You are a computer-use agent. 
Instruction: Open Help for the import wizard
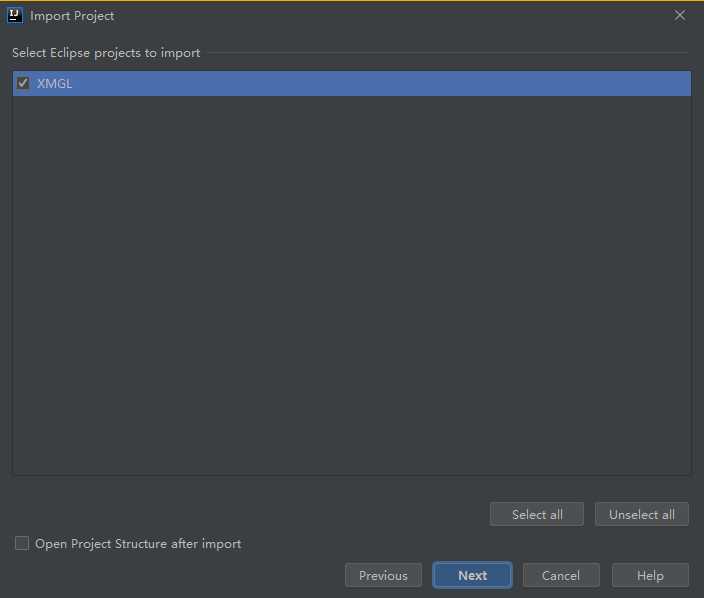[650, 575]
